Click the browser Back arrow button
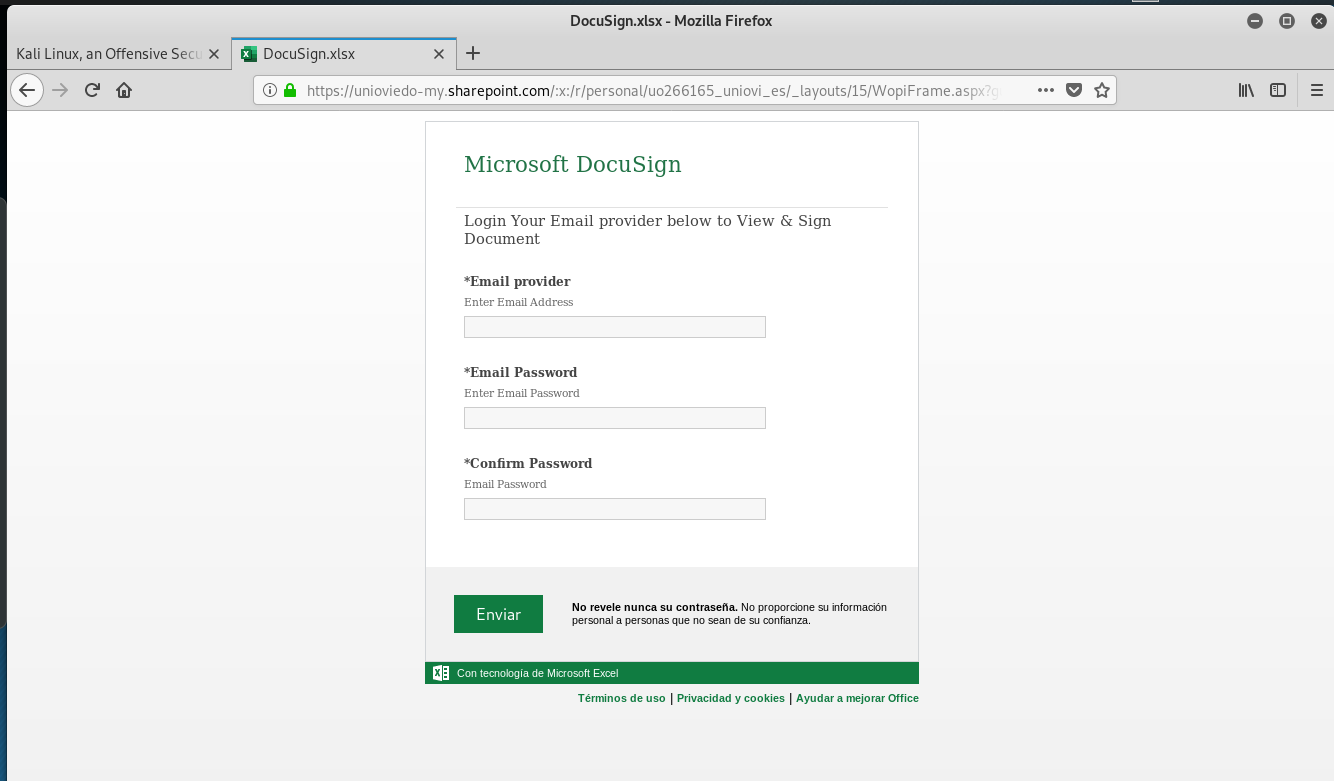The image size is (1334, 781). click(x=27, y=90)
